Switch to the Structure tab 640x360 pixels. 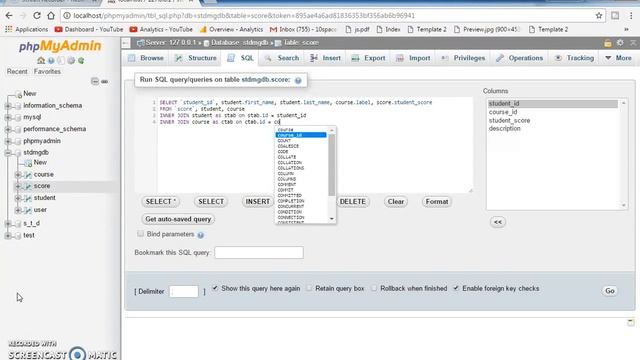[x=196, y=58]
